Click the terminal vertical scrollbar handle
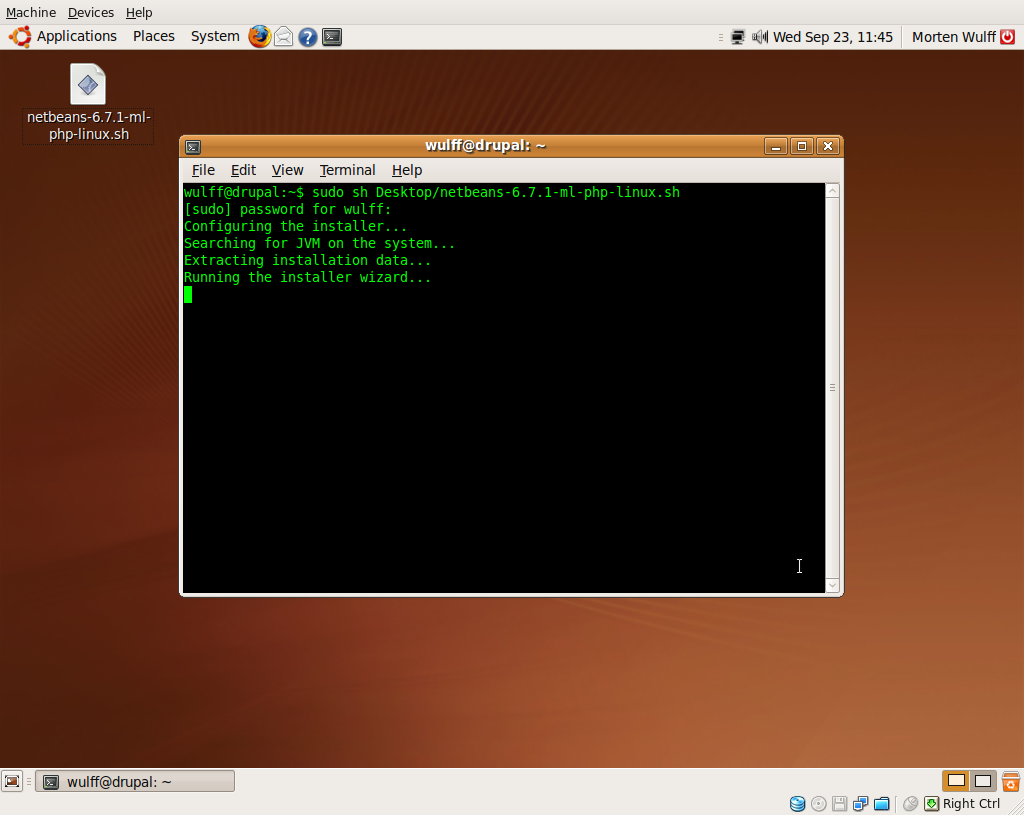This screenshot has width=1024, height=815. pos(832,388)
